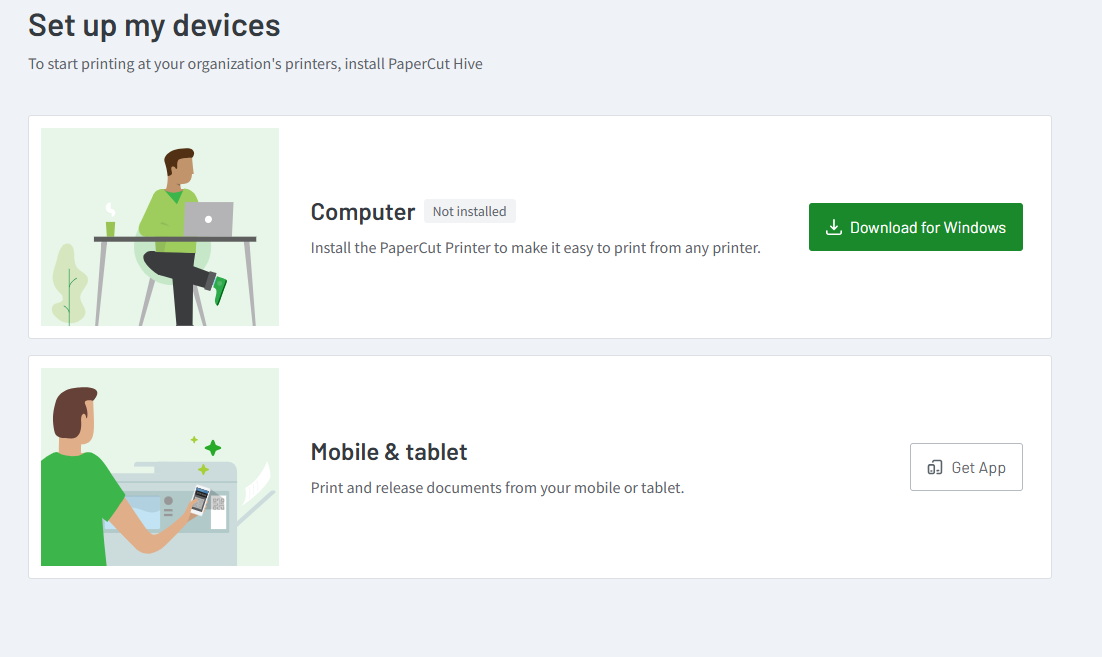Click the Set up my devices title
The width and height of the screenshot is (1102, 657).
[x=154, y=26]
